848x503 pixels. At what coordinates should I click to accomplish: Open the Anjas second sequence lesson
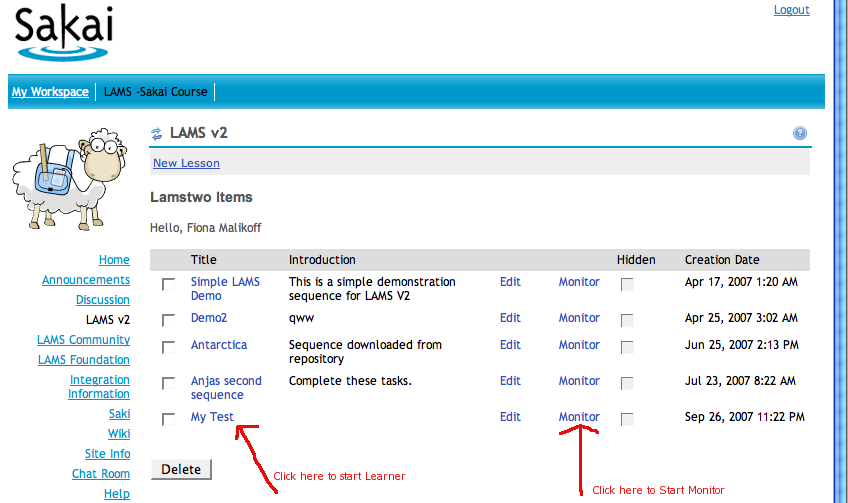point(226,388)
